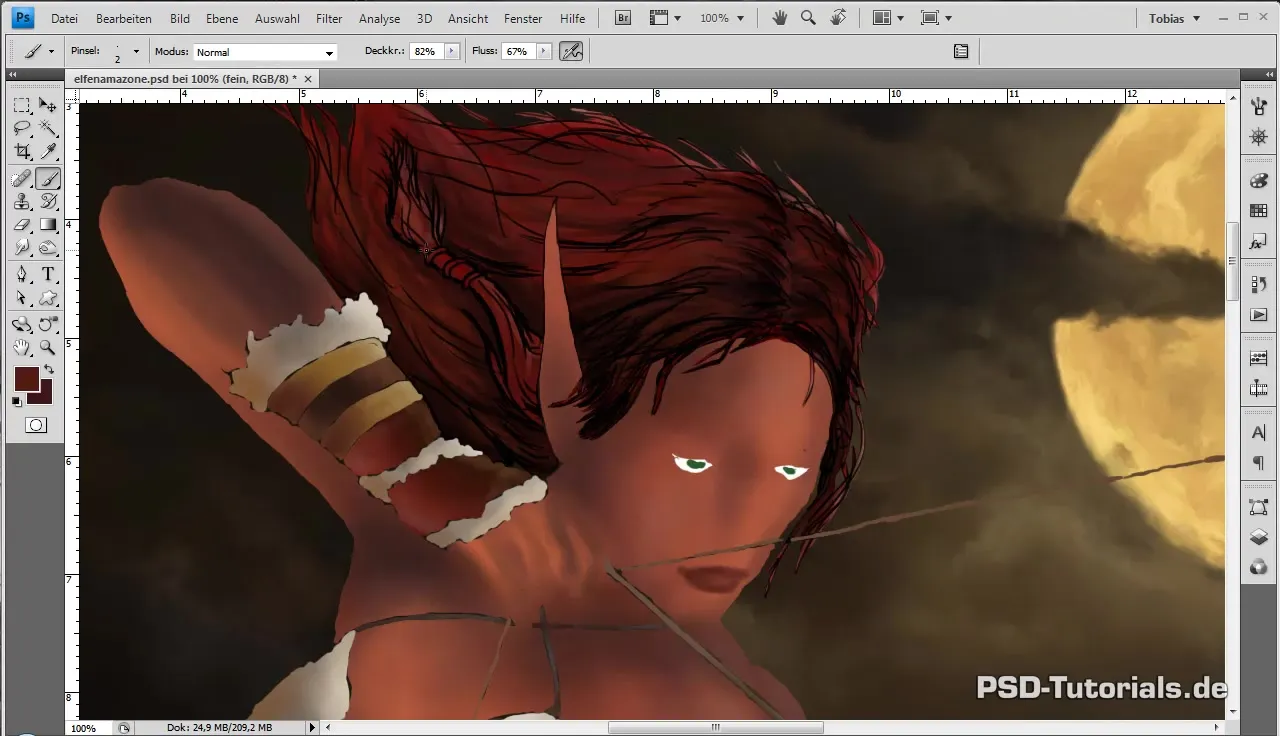Open the Character panel icon
This screenshot has width=1280, height=736.
(x=1259, y=433)
